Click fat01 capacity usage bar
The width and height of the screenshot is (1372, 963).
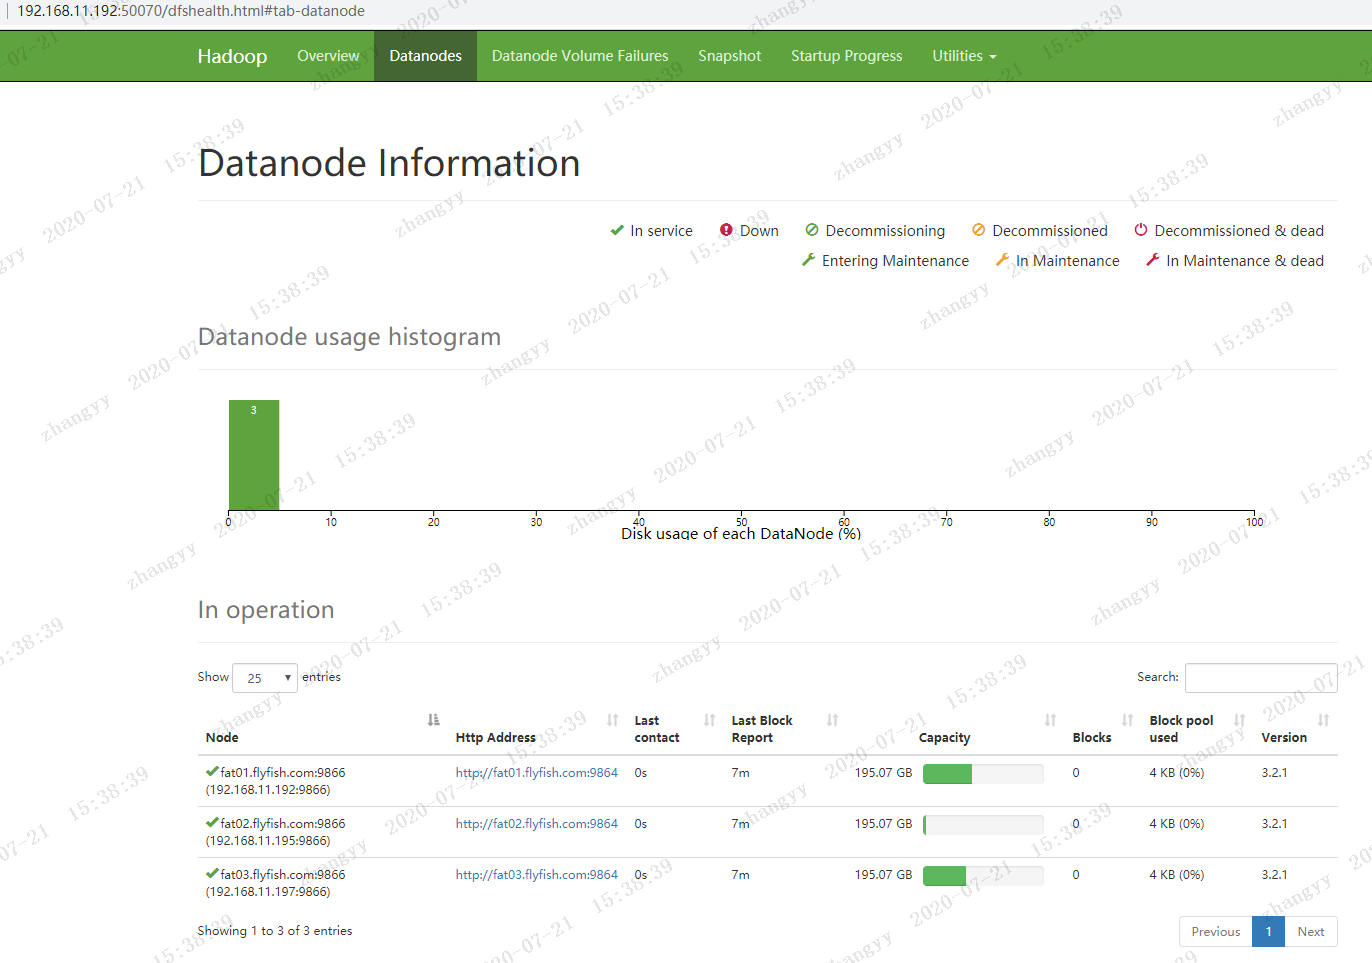tap(983, 773)
